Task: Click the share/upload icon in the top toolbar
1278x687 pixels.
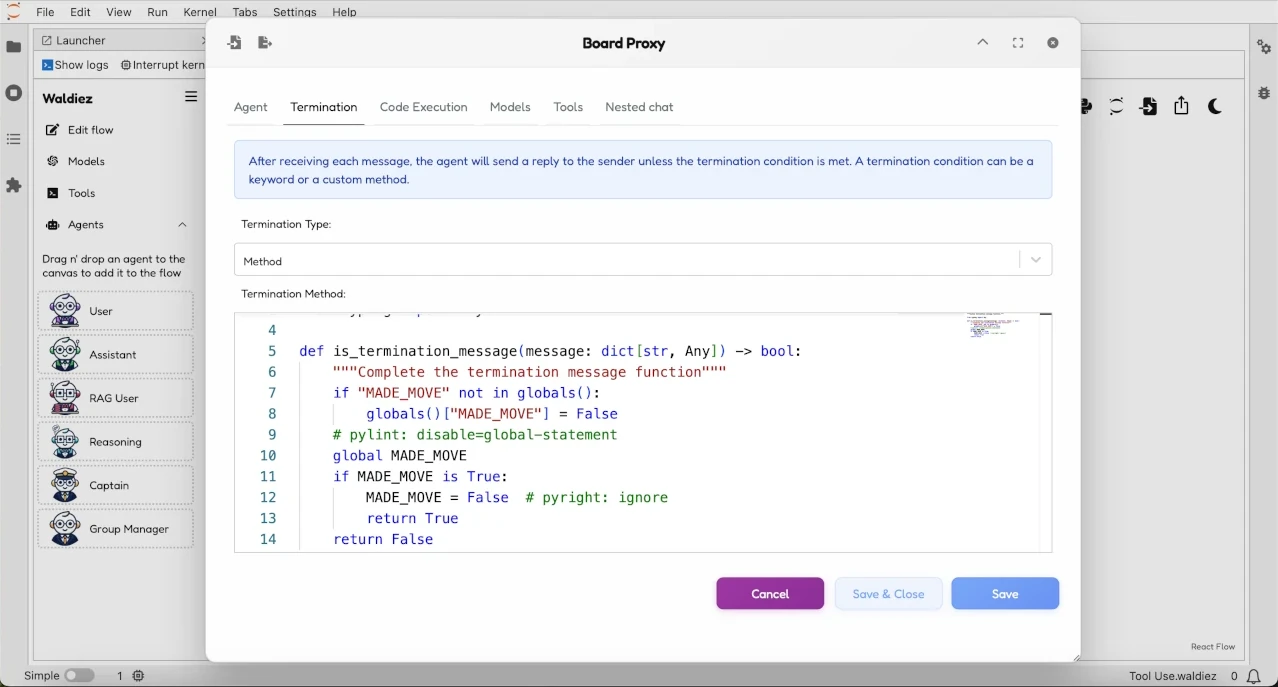Action: [1181, 106]
